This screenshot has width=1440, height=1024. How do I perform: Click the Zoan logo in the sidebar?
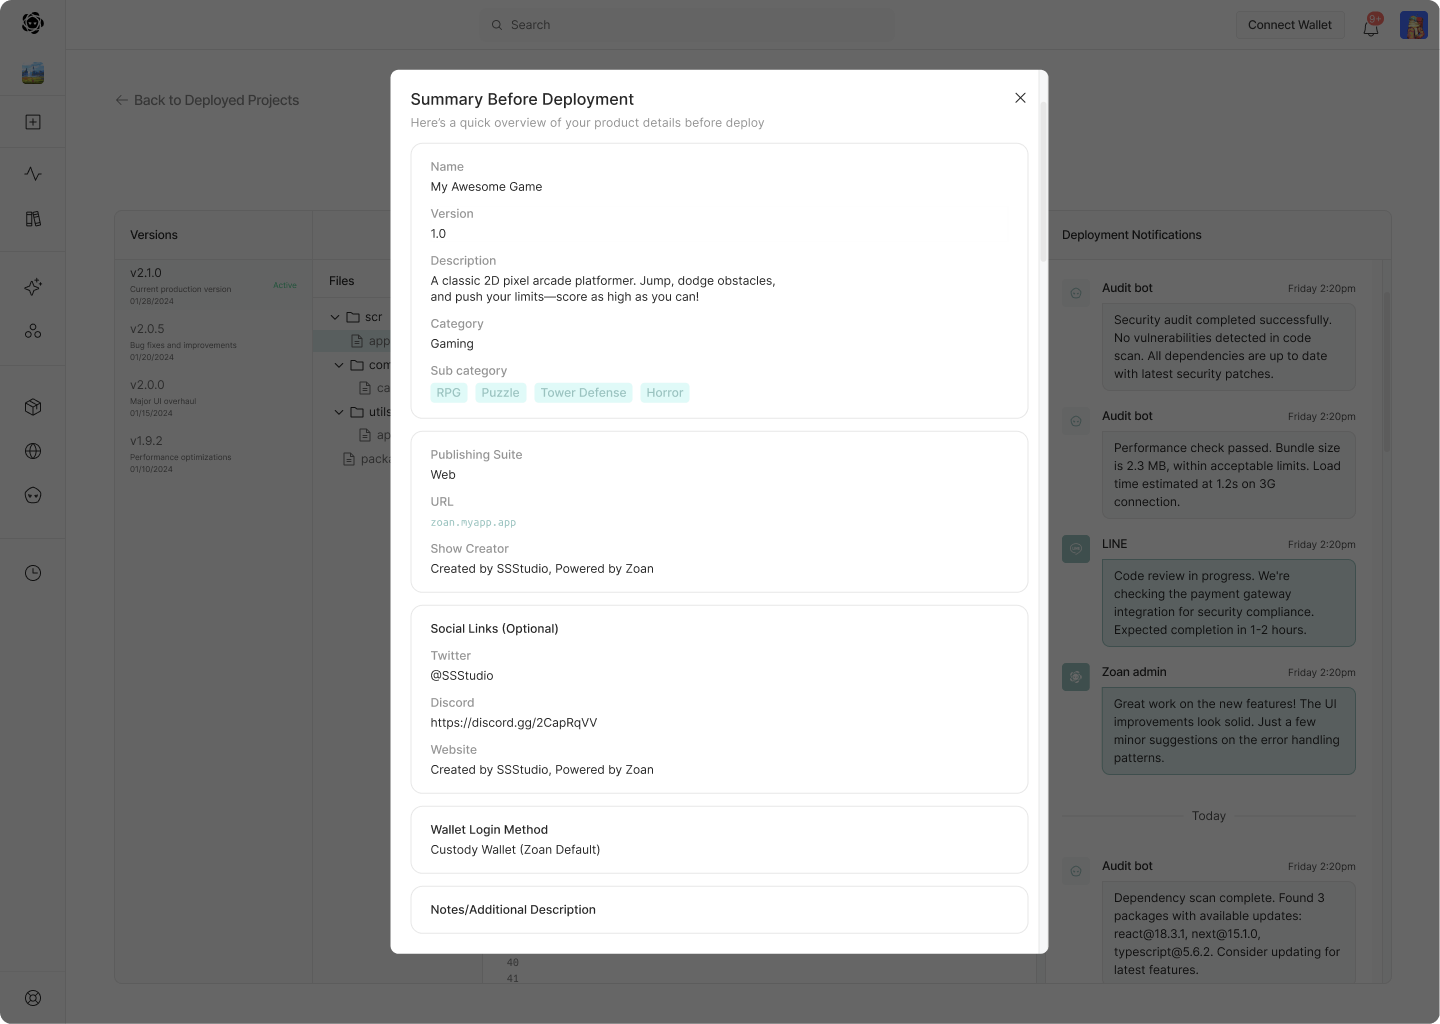pos(33,23)
